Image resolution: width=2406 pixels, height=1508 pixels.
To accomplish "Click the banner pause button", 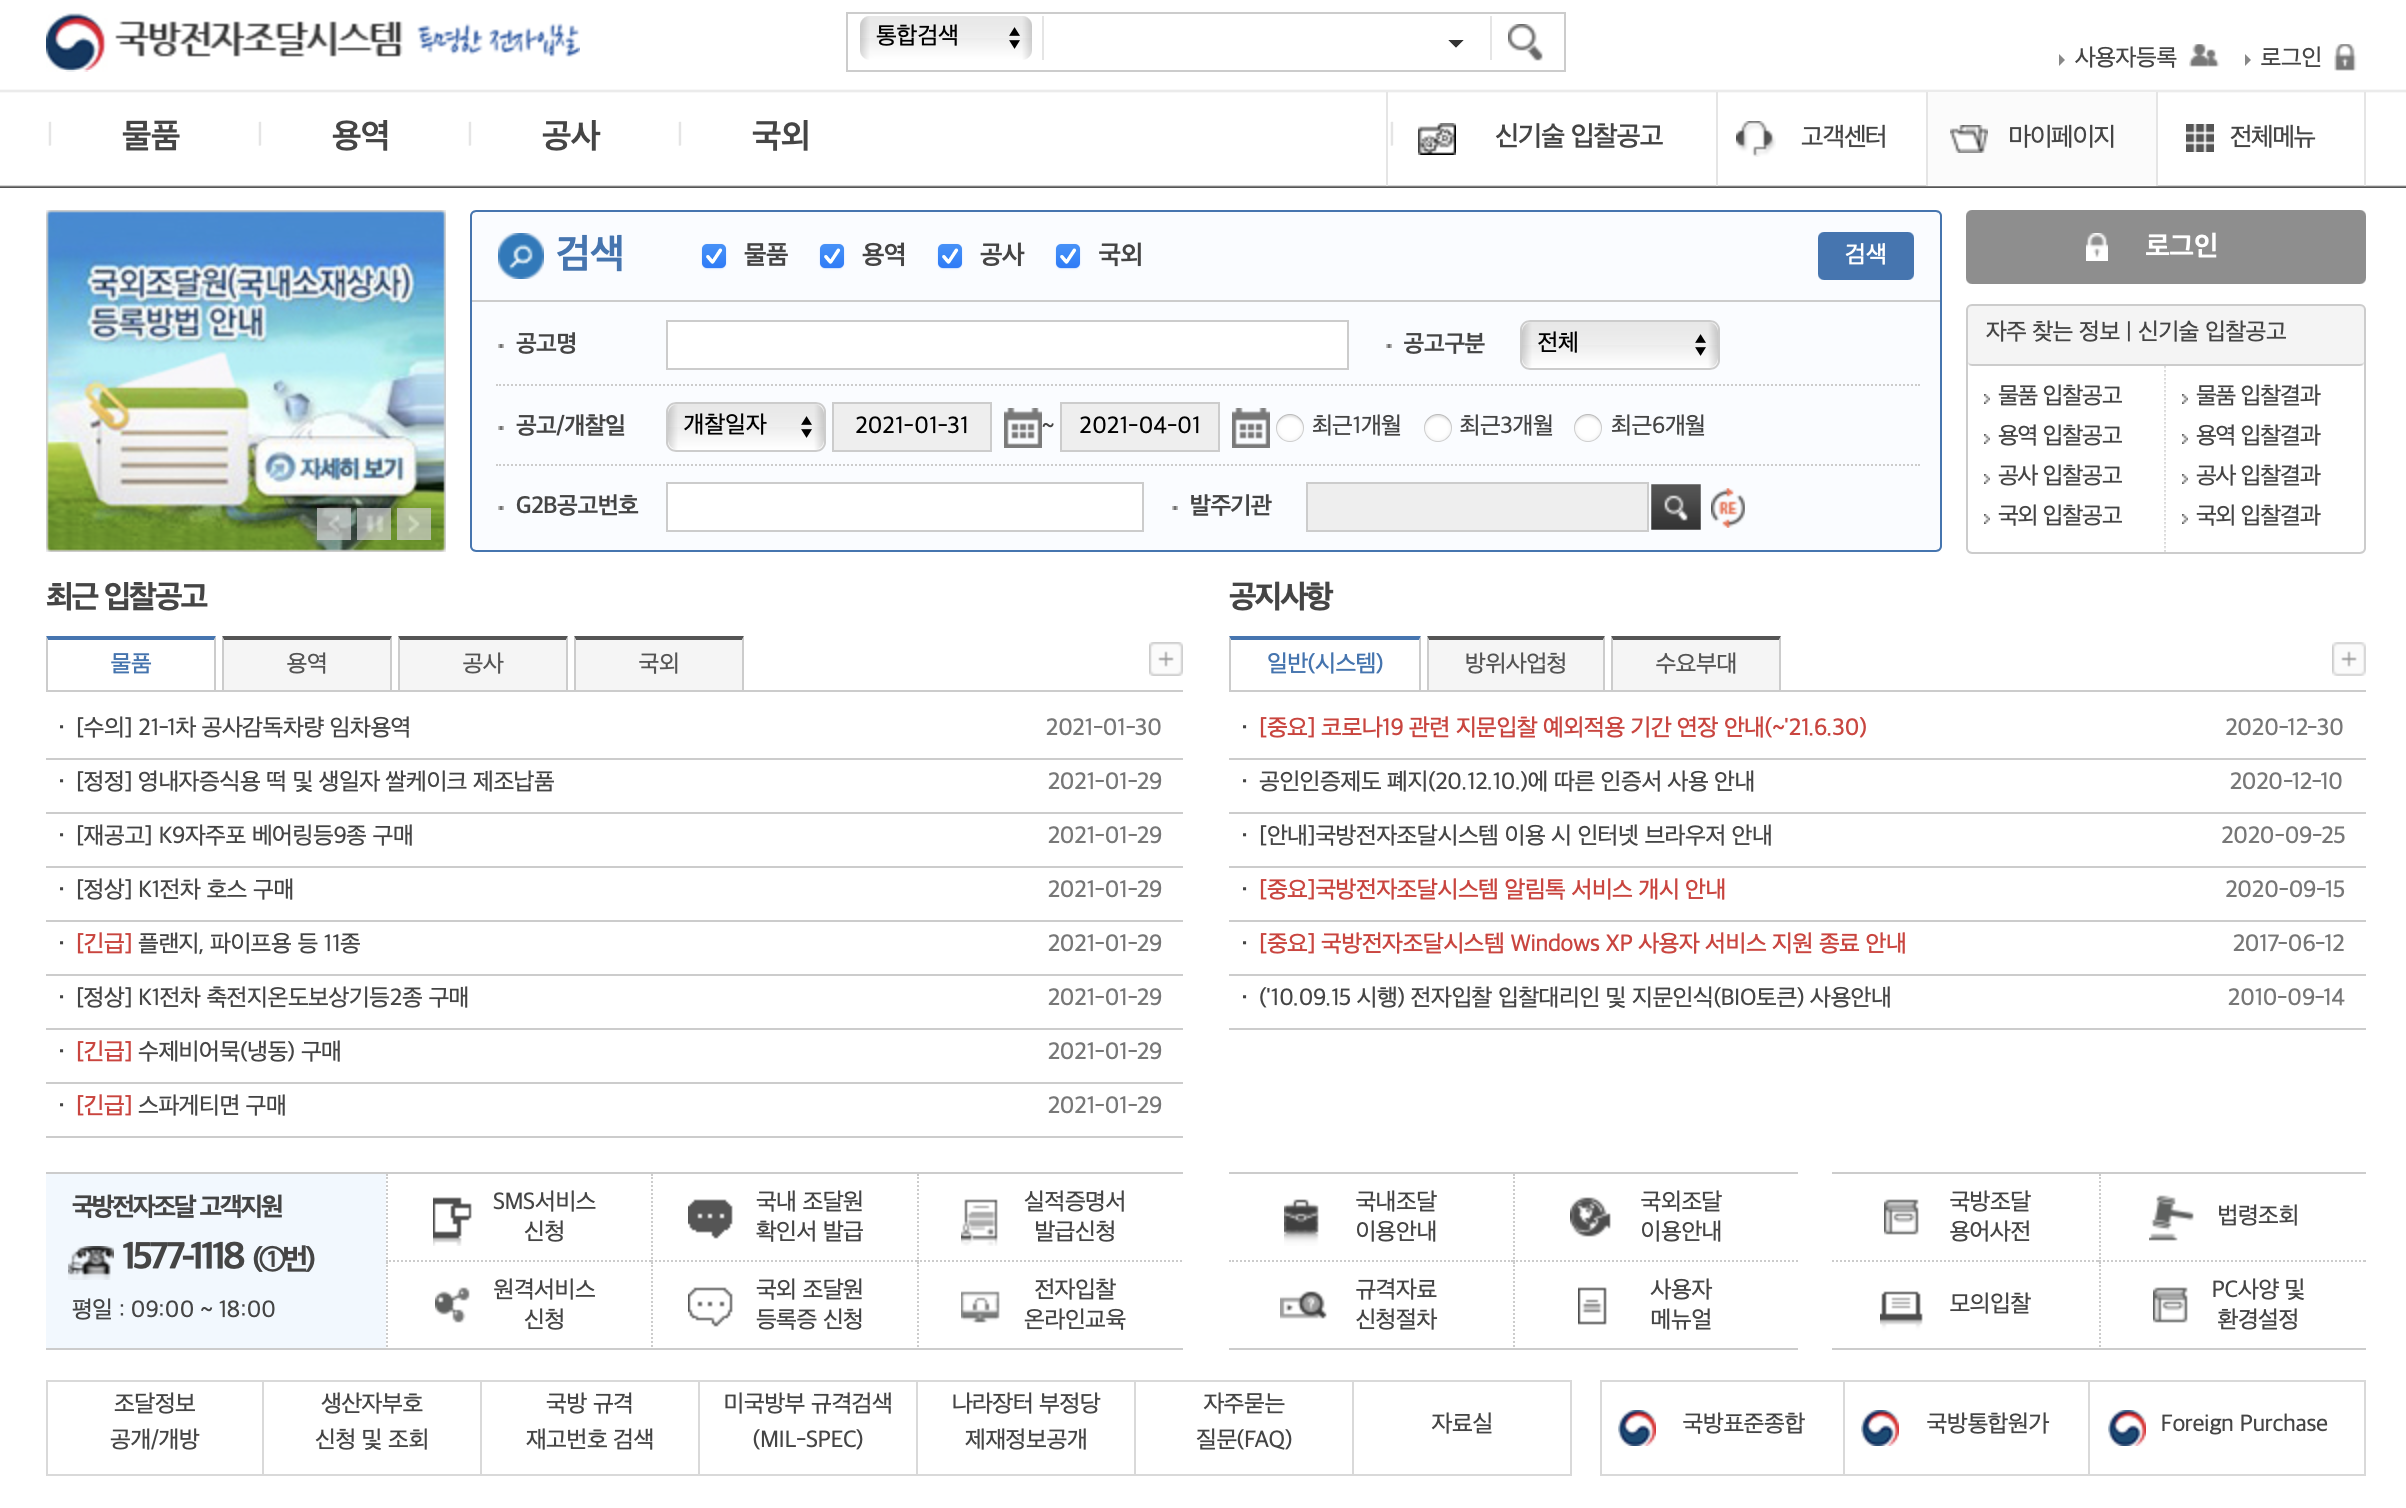I will tap(374, 523).
